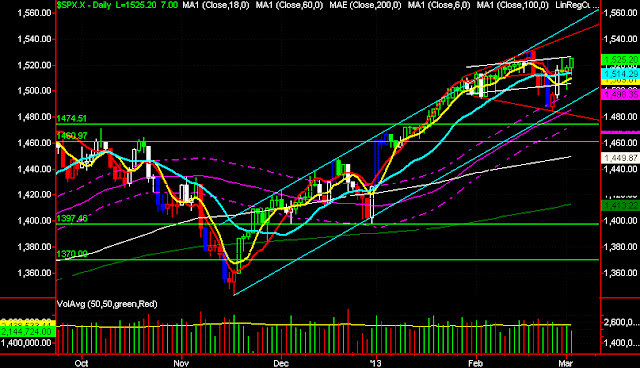The width and height of the screenshot is (640, 368).
Task: Click 1,420.00 on the left price axis
Action: point(34,195)
